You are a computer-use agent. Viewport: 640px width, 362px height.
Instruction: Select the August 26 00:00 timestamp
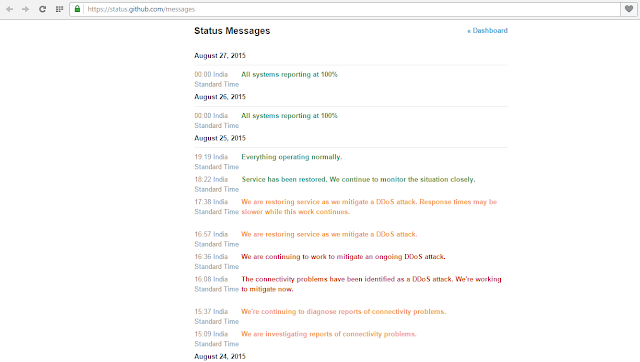point(216,120)
